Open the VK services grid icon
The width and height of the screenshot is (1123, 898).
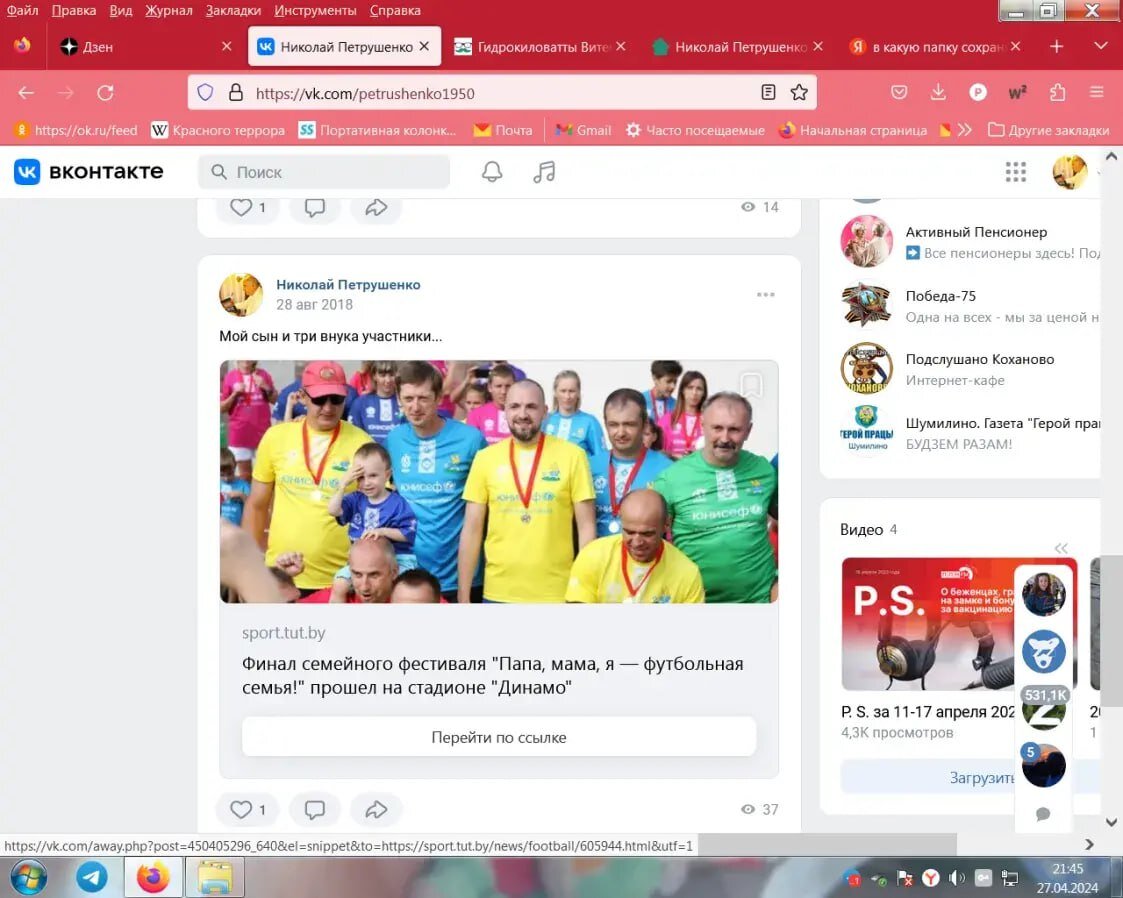1016,172
